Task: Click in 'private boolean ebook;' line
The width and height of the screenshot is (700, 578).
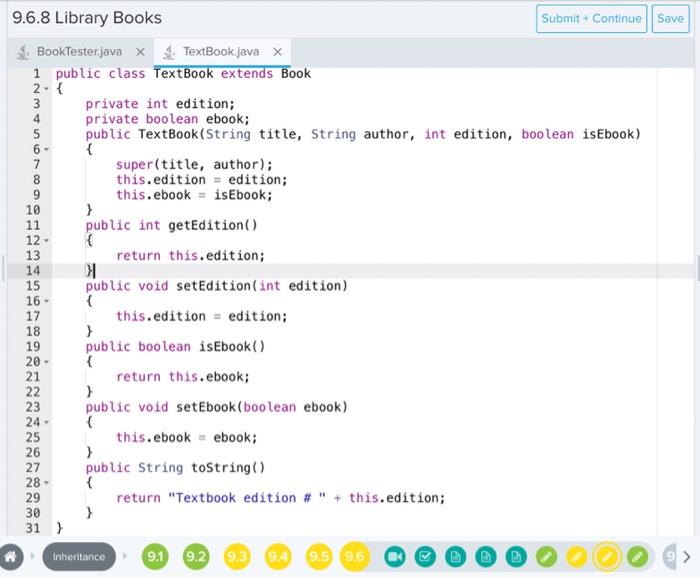Action: click(x=167, y=119)
